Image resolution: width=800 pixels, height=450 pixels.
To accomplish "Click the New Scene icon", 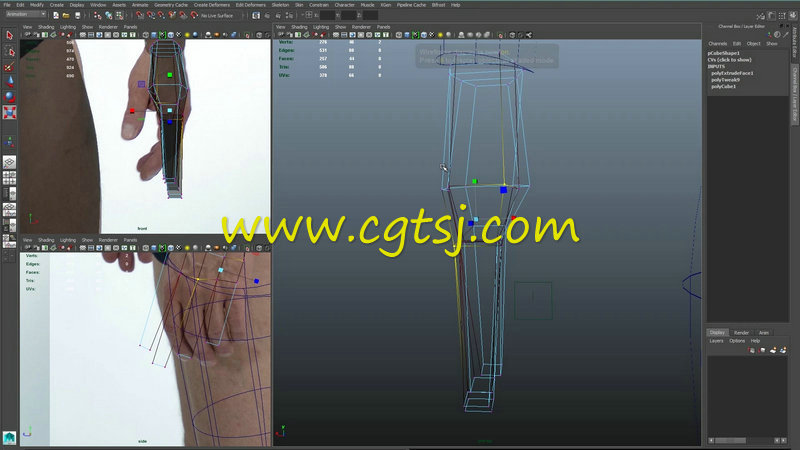I will coord(56,15).
